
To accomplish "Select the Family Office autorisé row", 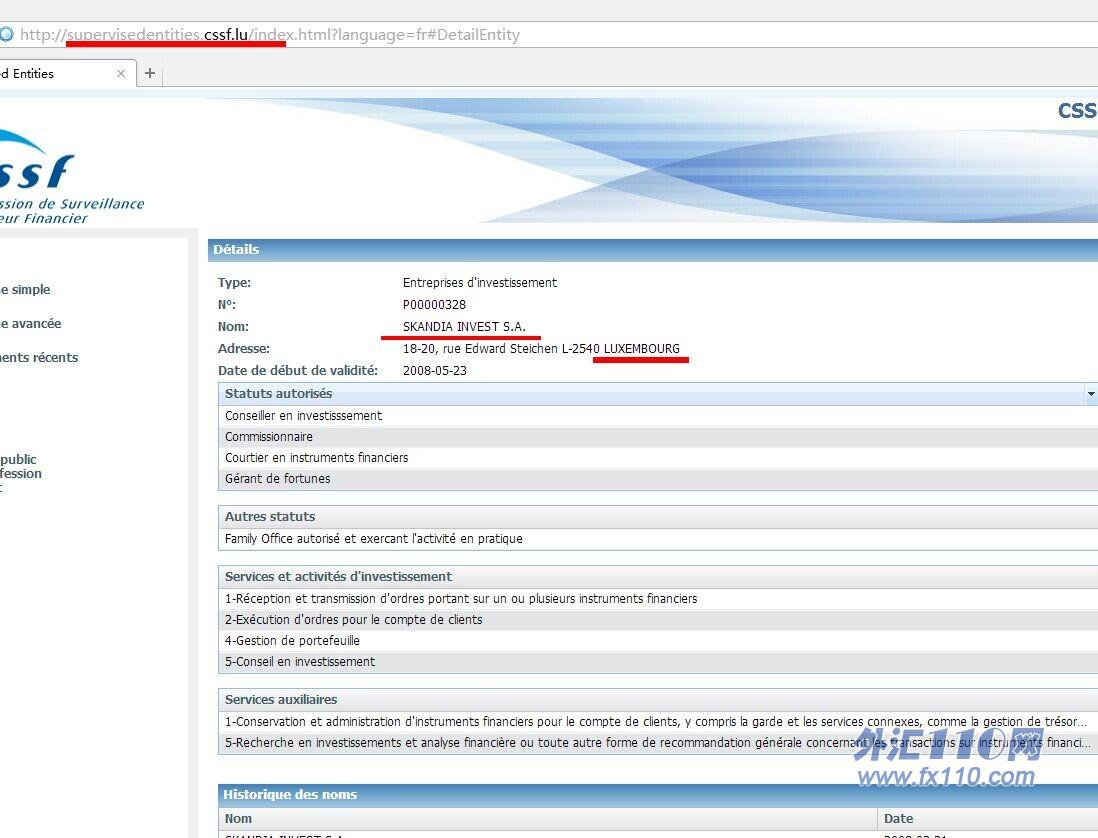I will (658, 538).
